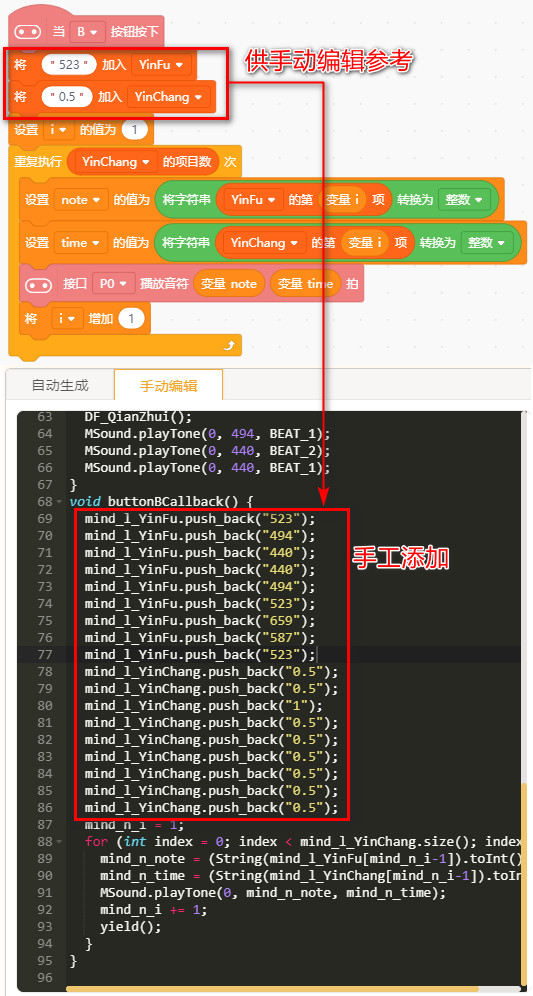Collapse the for loop fold arrow
The image size is (533, 996).
(x=59, y=842)
